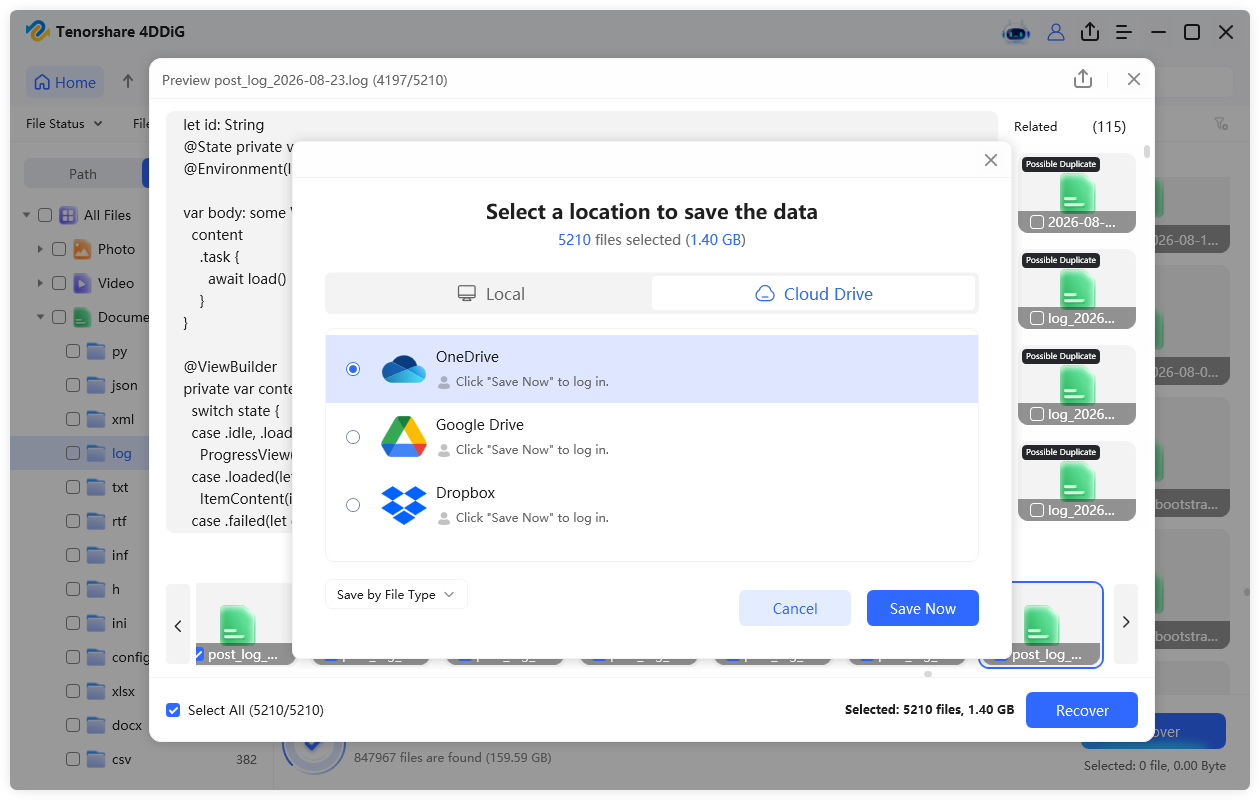
Task: Click the Dropbox logo
Action: 404,505
